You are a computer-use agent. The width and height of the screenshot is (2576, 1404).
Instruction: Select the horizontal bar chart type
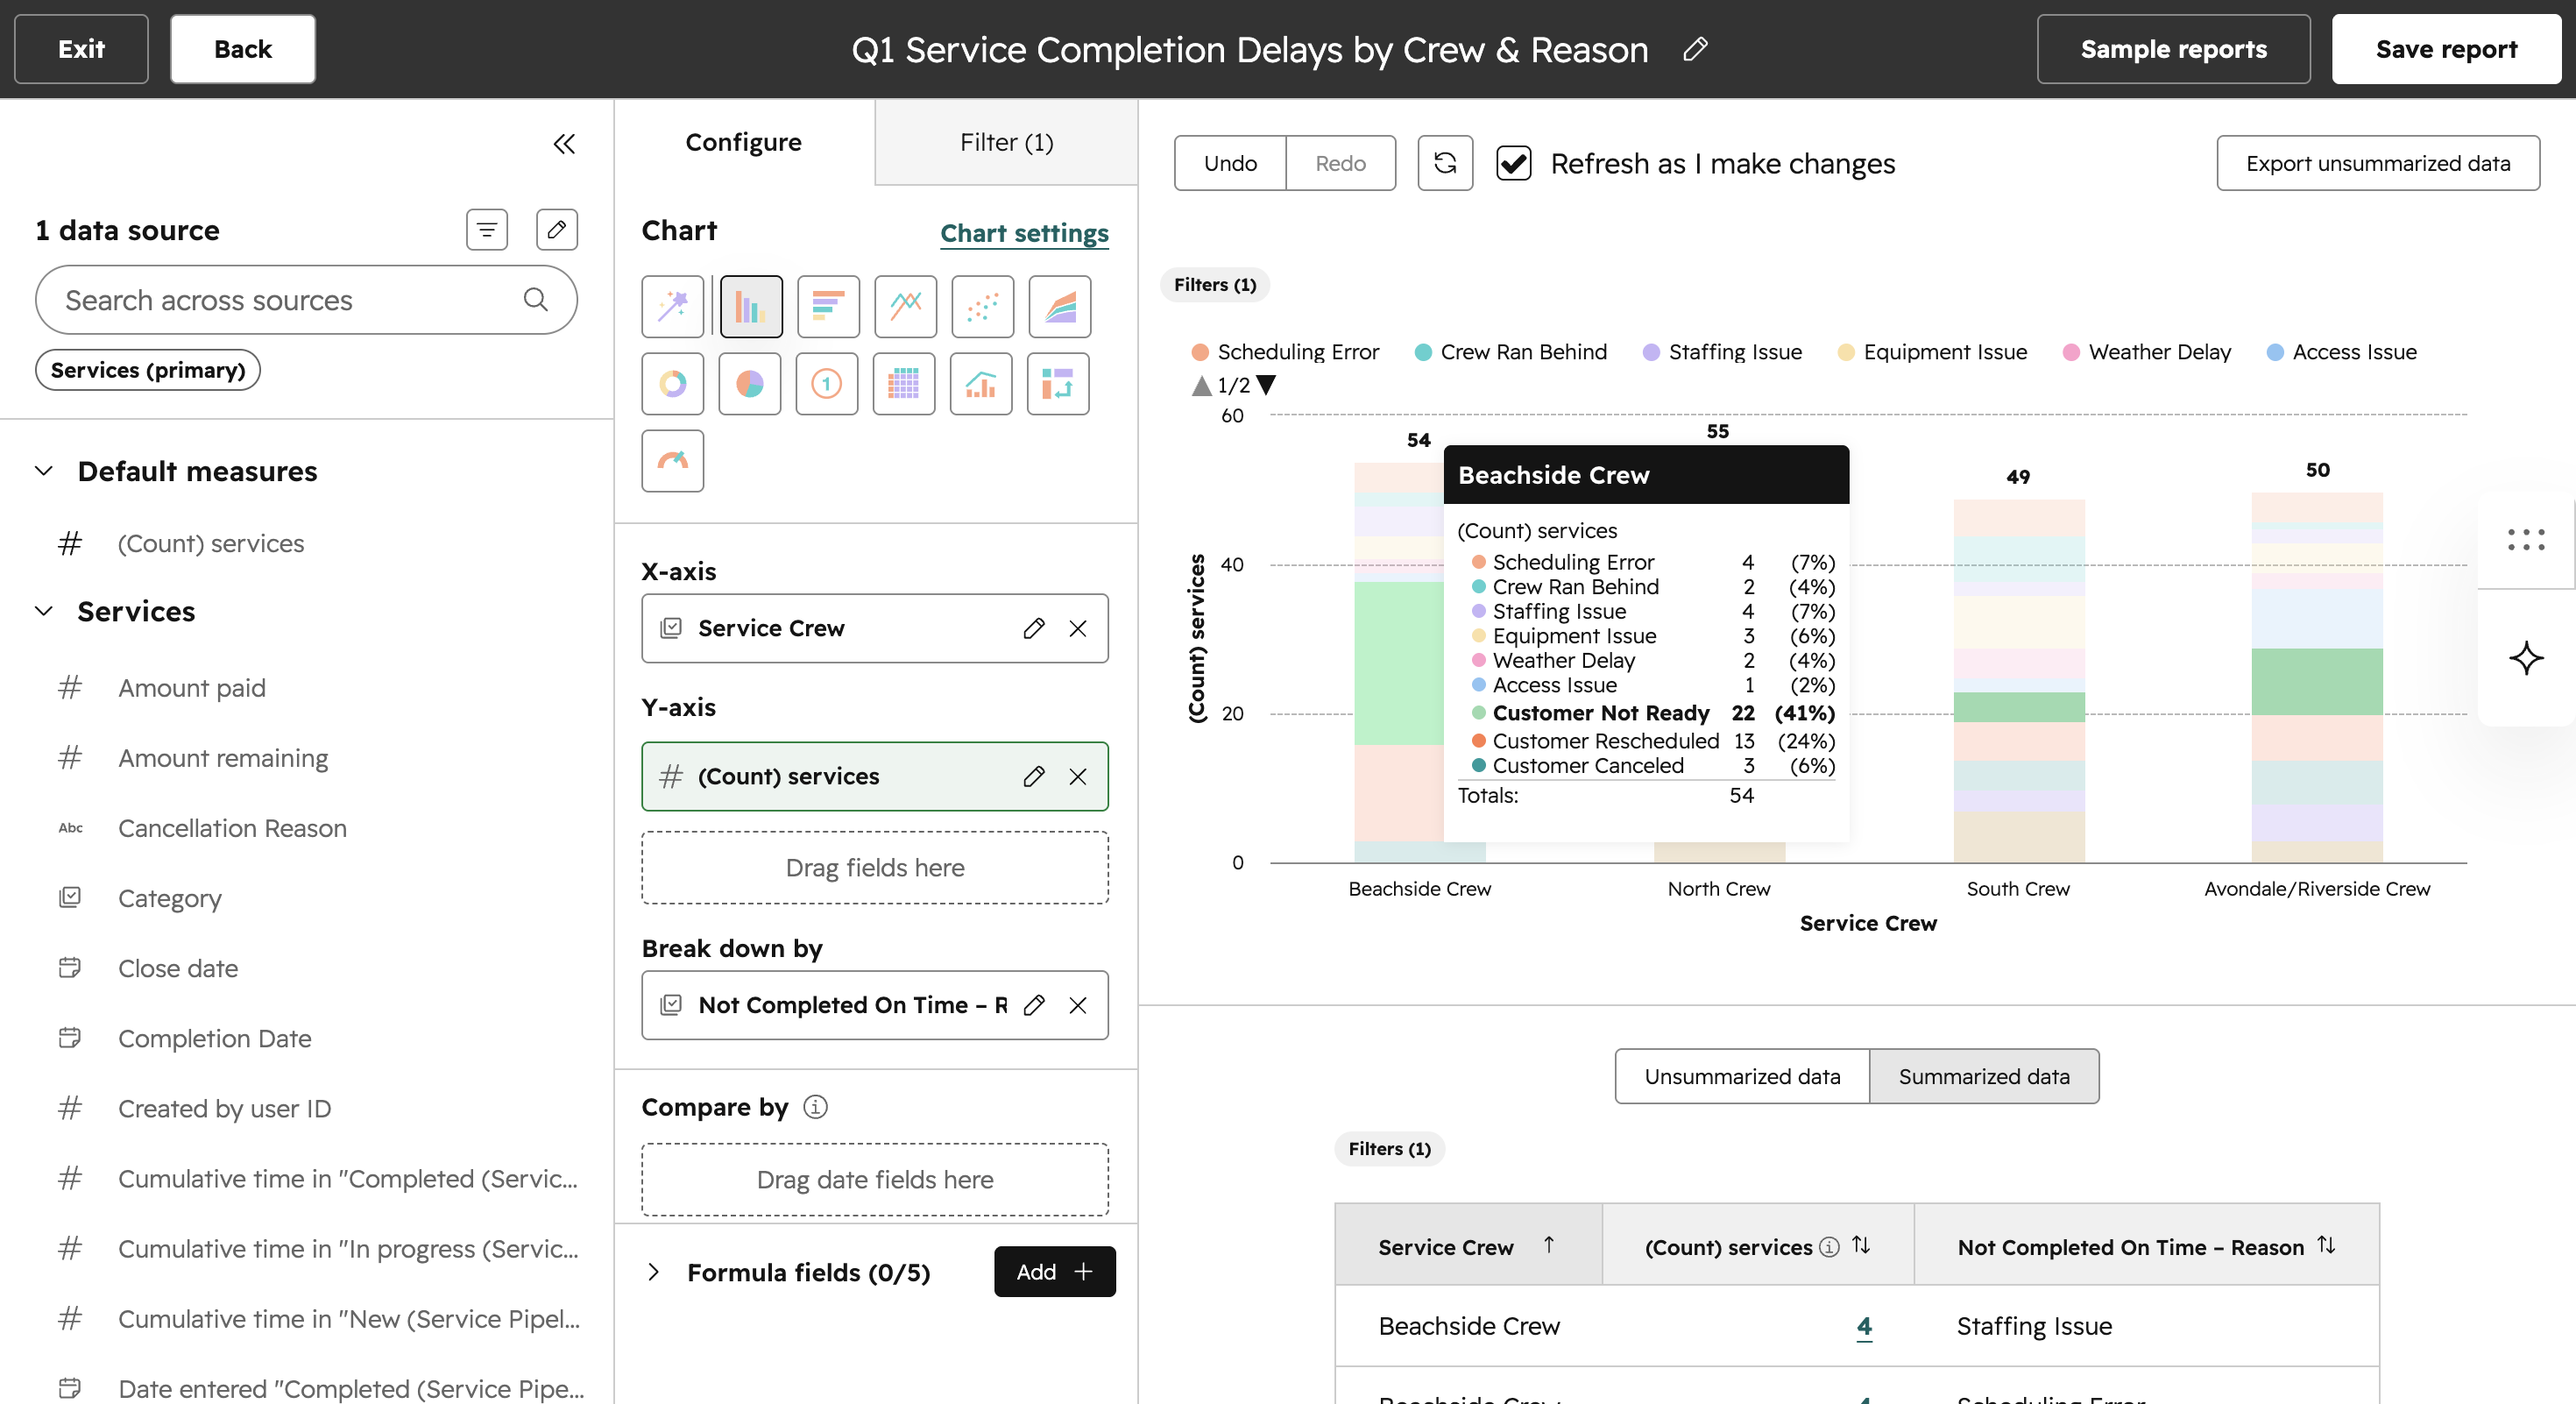click(x=828, y=306)
